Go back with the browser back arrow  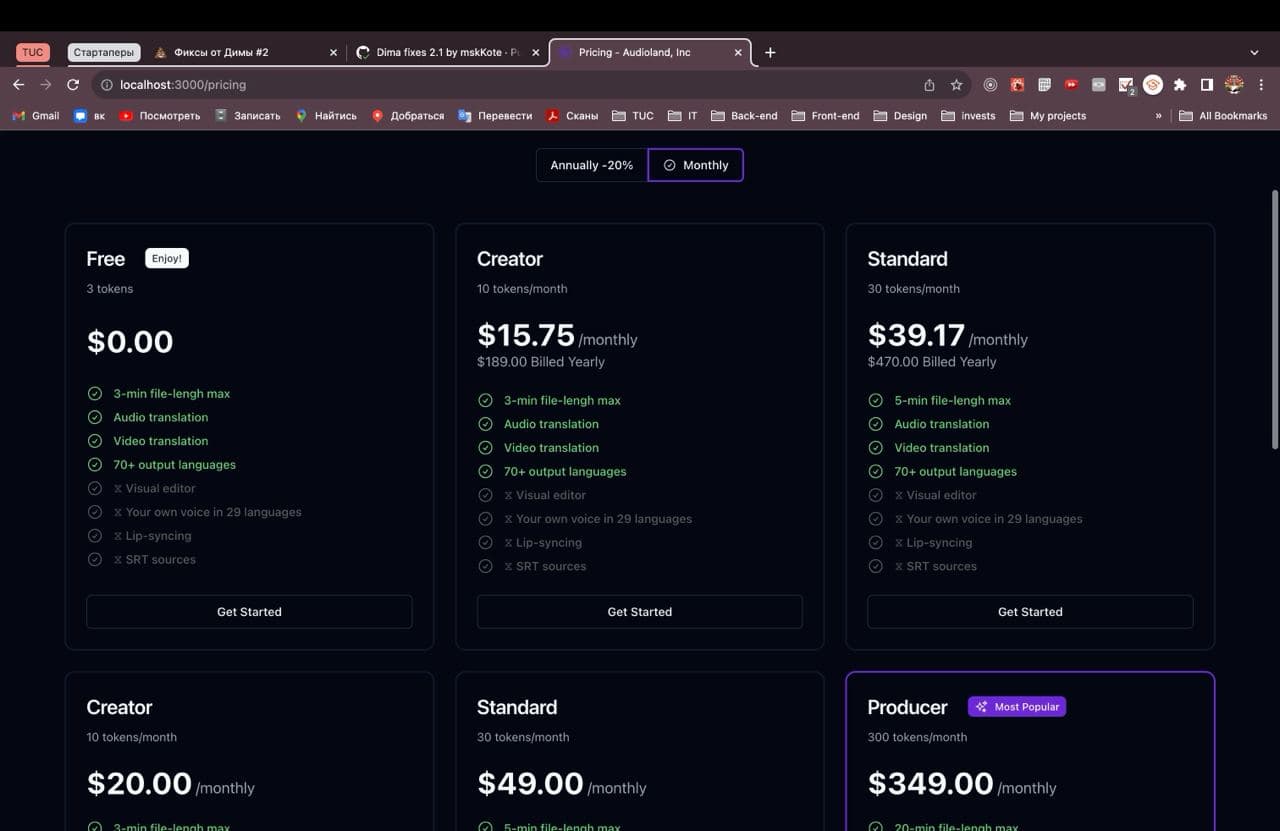pos(18,85)
